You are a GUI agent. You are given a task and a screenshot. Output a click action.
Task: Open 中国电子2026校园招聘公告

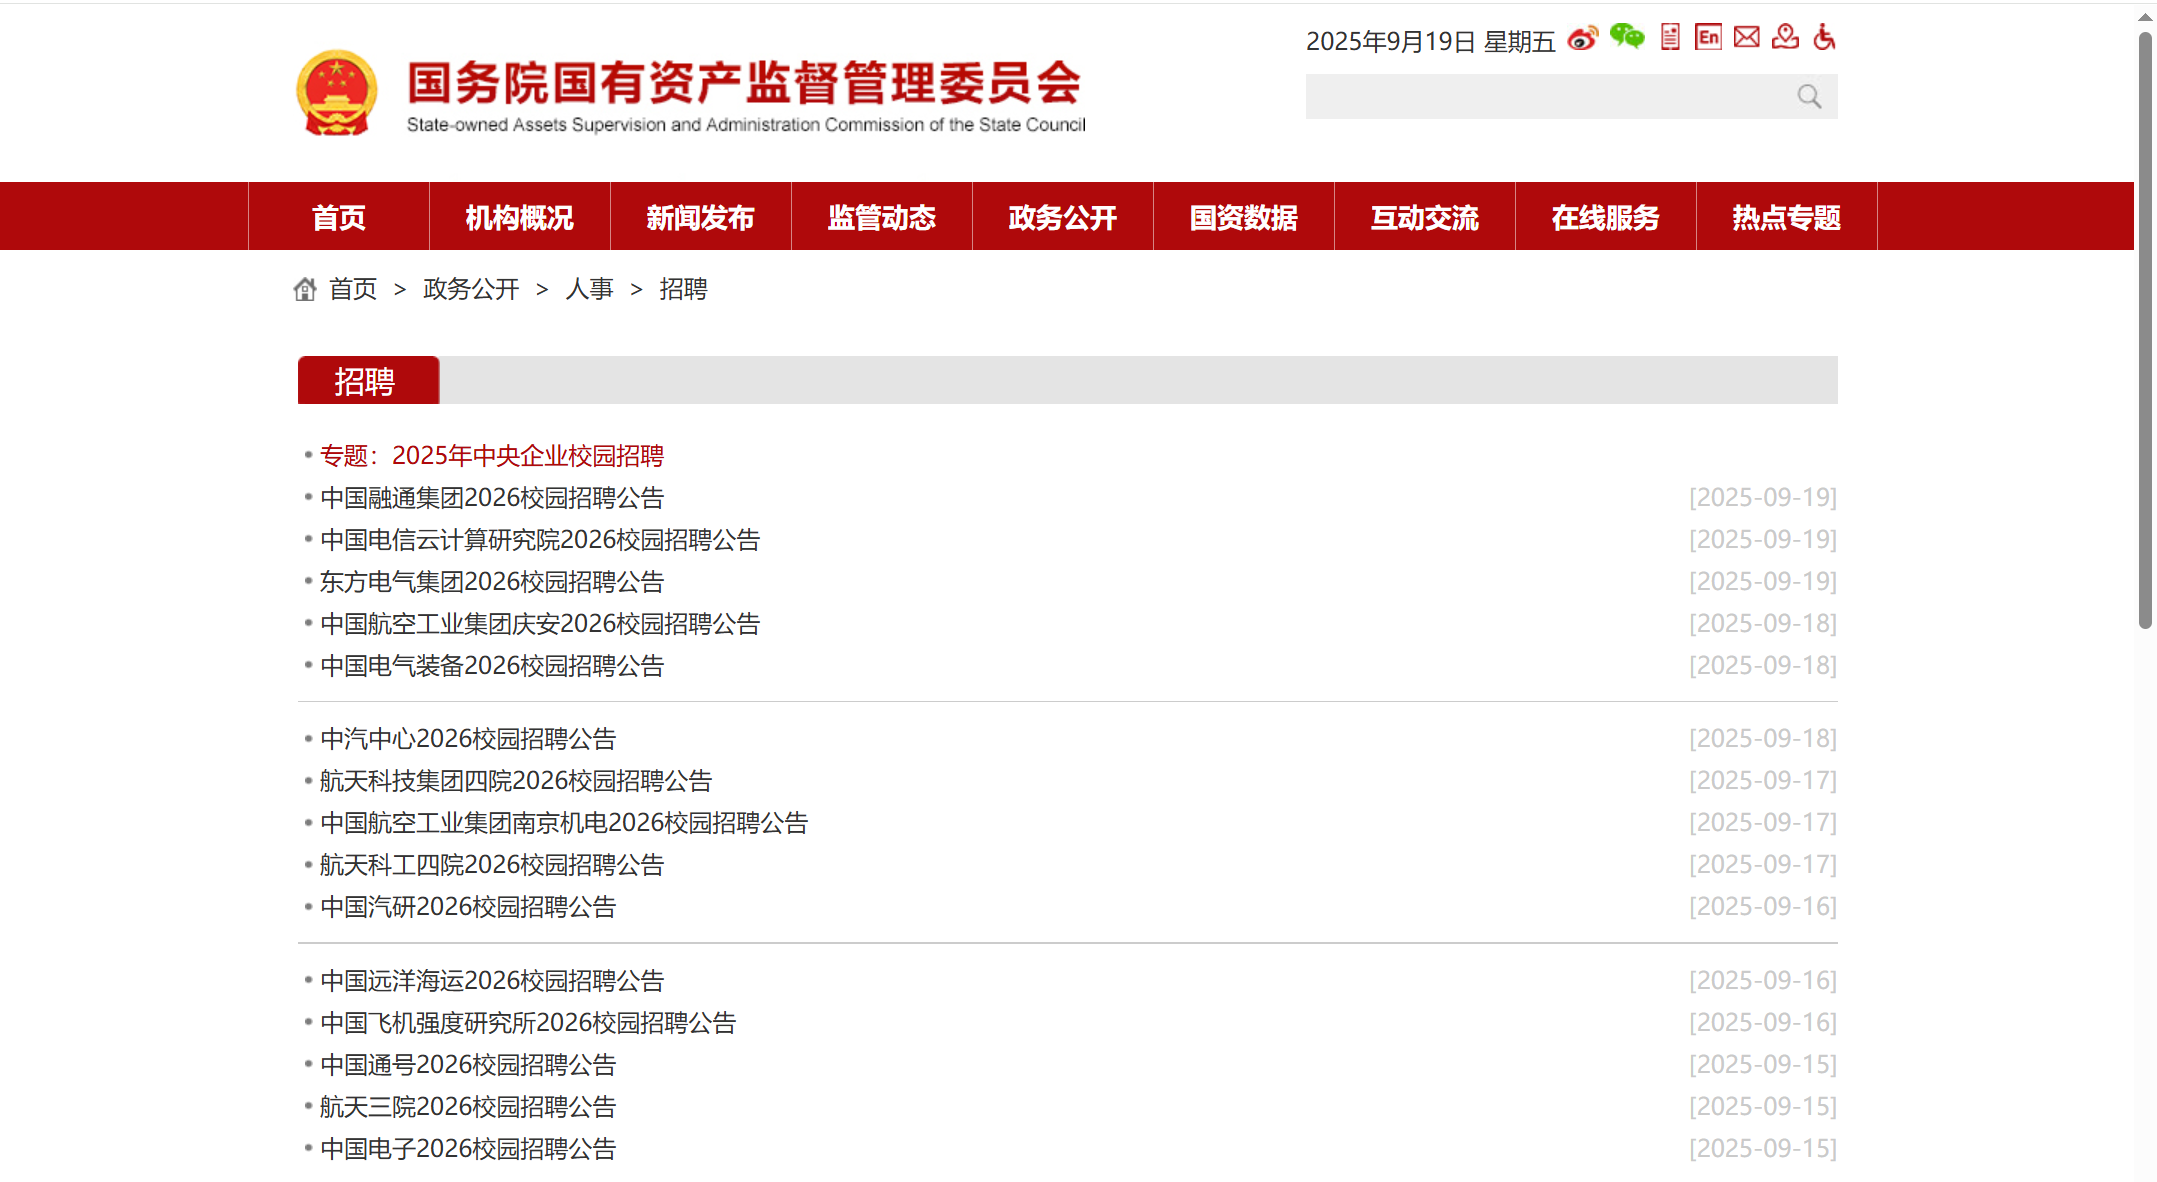point(468,1149)
